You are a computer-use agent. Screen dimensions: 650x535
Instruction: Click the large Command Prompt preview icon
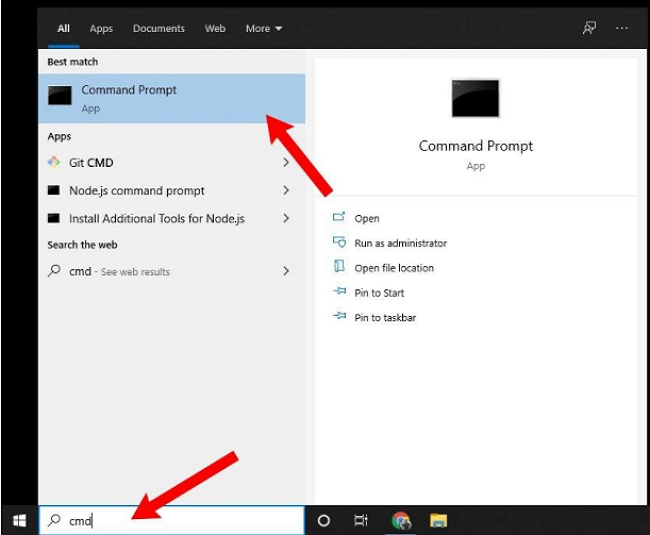tap(475, 99)
